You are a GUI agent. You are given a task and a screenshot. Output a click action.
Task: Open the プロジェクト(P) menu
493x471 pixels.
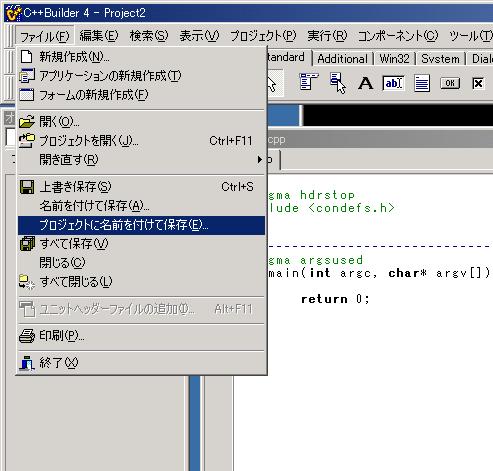pos(263,36)
